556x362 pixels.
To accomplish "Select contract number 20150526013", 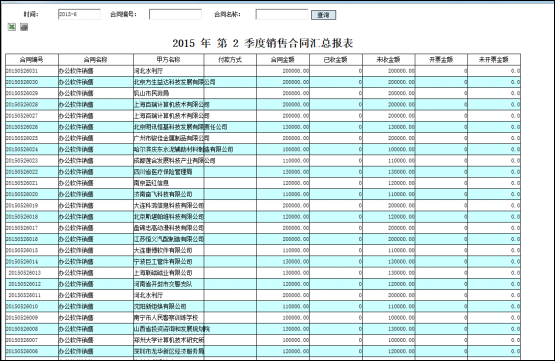I will tap(25, 273).
